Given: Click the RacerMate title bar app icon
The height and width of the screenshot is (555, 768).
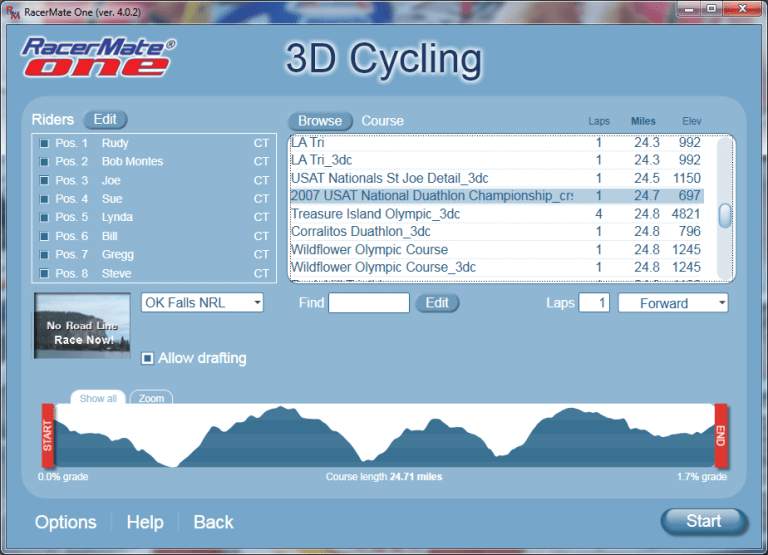Looking at the screenshot, I should (x=11, y=9).
